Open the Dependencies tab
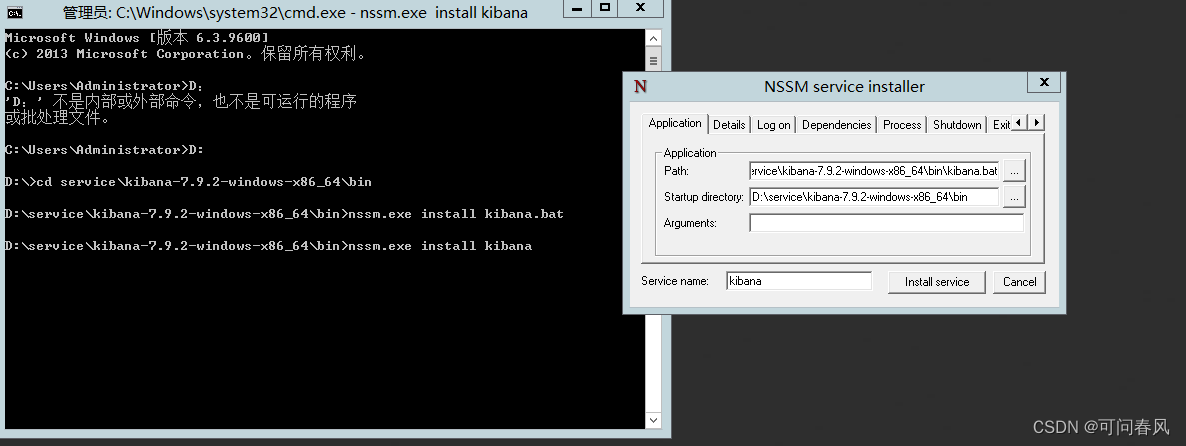The width and height of the screenshot is (1186, 446). (x=837, y=125)
